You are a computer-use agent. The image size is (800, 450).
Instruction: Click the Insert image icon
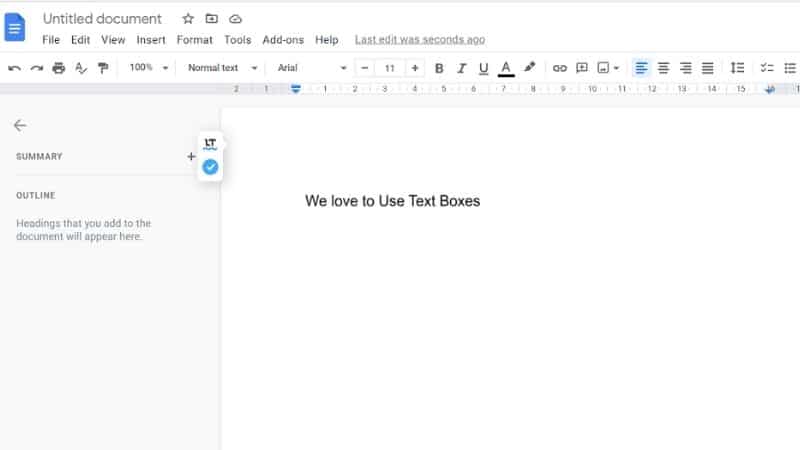pyautogui.click(x=603, y=68)
